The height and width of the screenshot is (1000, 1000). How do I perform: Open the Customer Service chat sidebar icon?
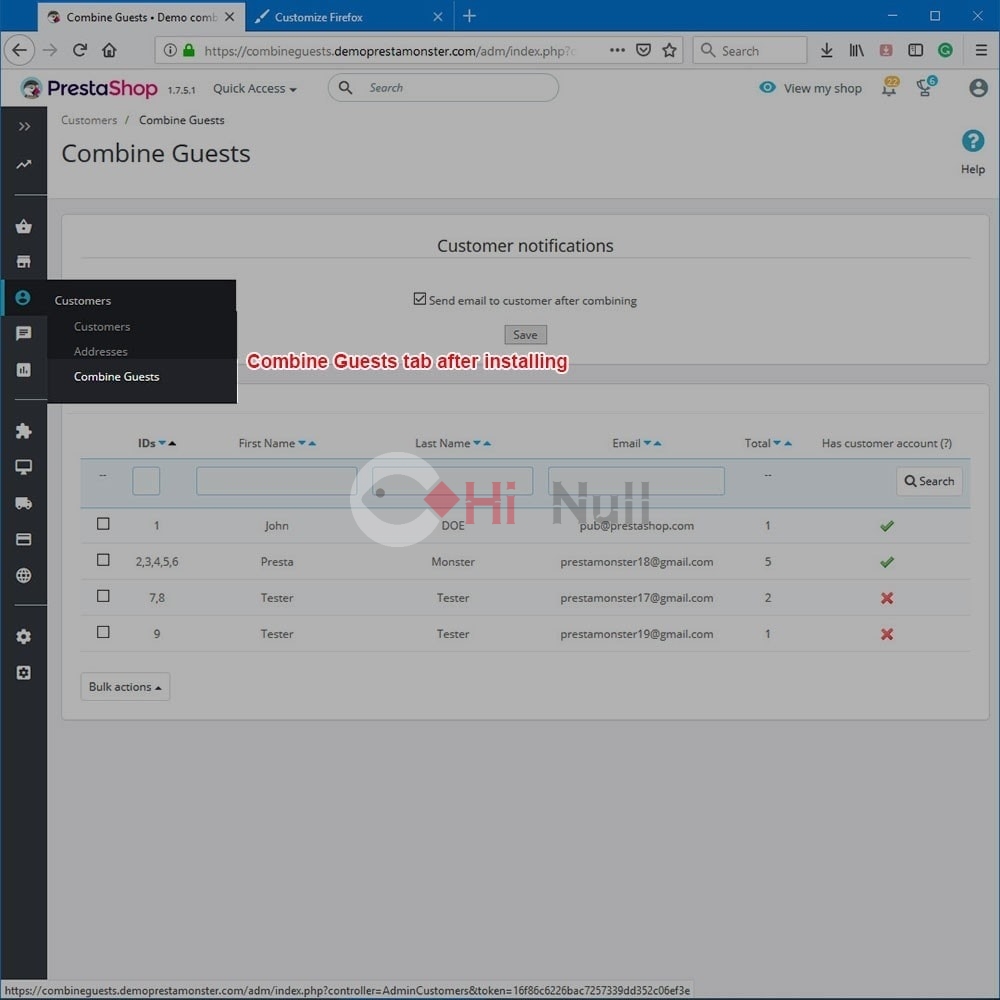coord(24,334)
